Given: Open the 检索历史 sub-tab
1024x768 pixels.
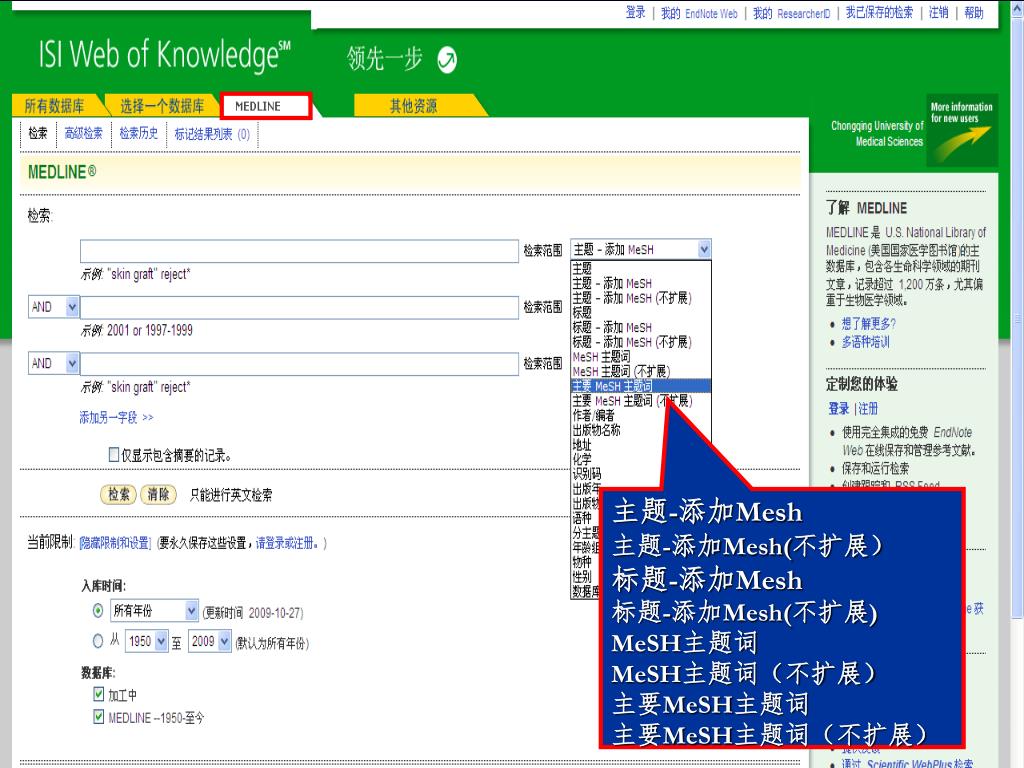Looking at the screenshot, I should [x=138, y=133].
